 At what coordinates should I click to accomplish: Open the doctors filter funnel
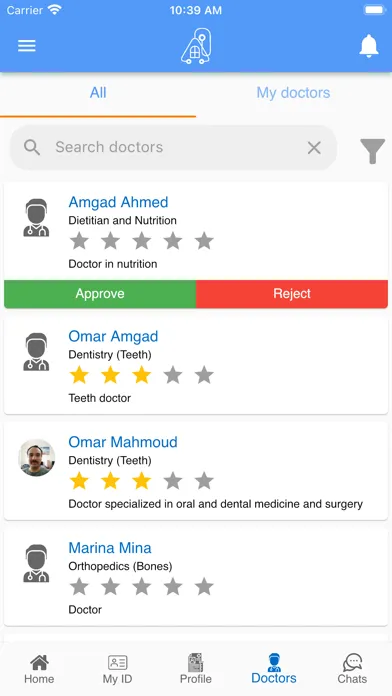coord(372,151)
